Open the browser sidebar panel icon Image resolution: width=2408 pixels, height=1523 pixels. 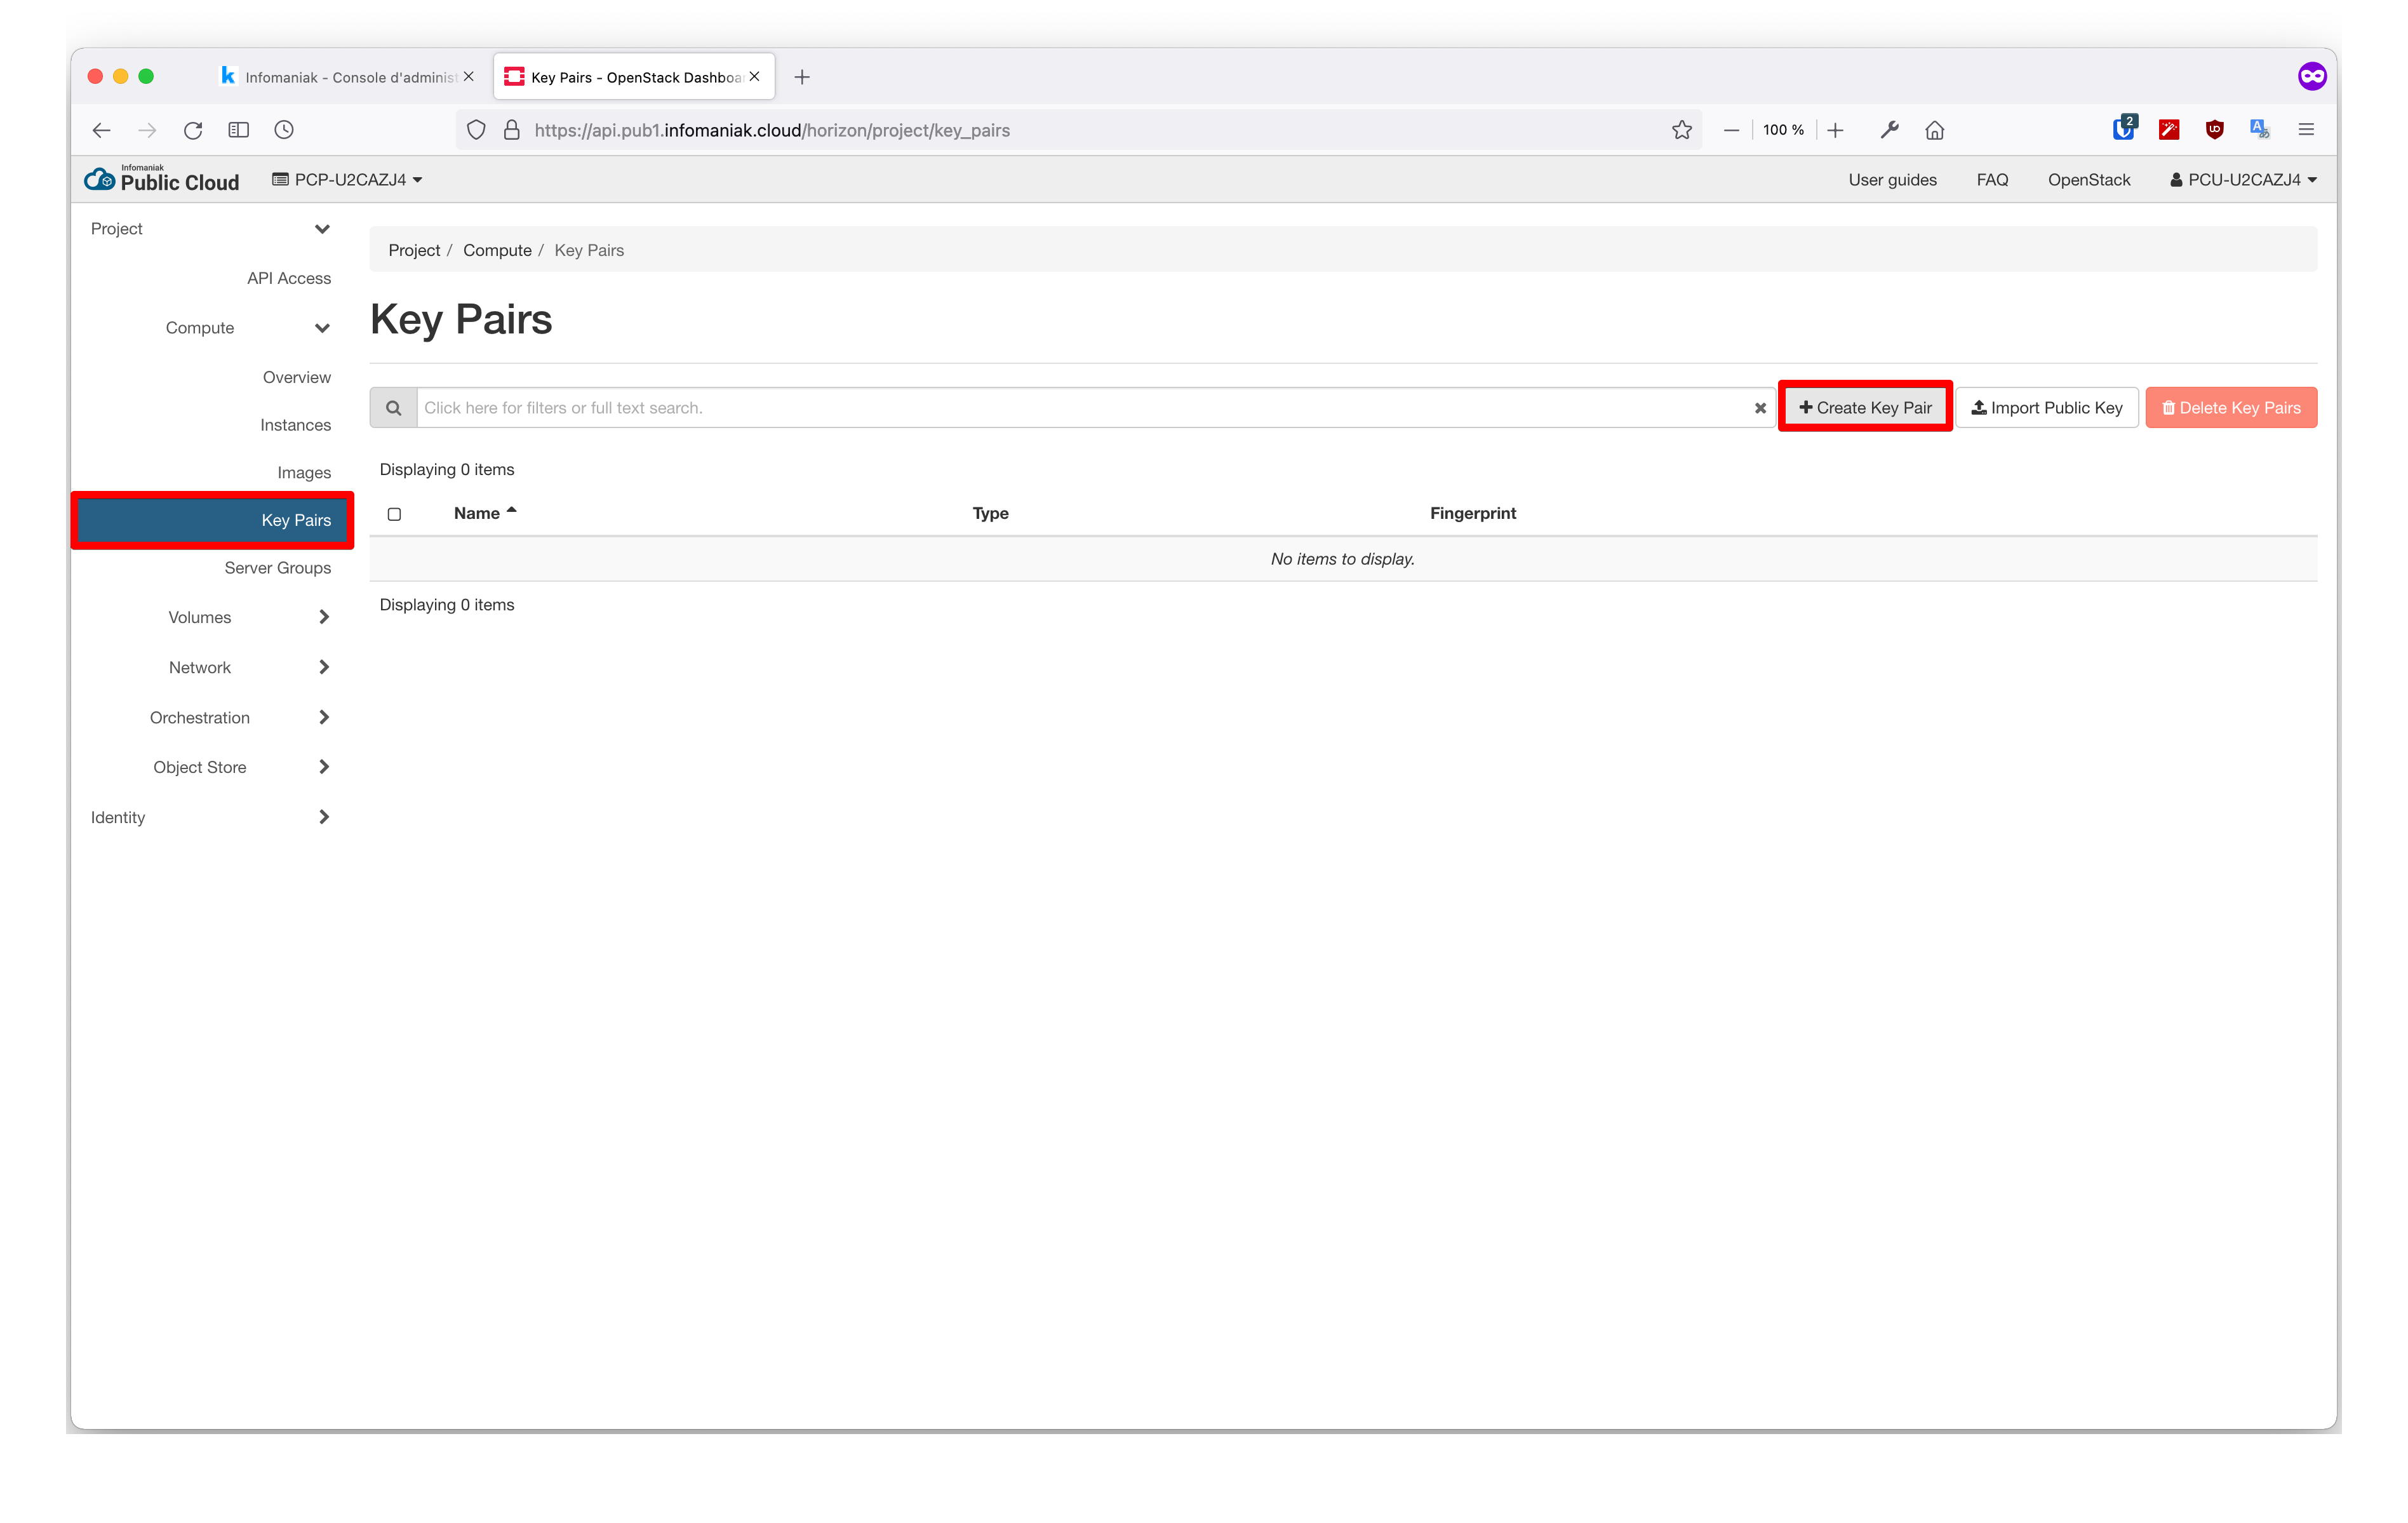coord(238,130)
